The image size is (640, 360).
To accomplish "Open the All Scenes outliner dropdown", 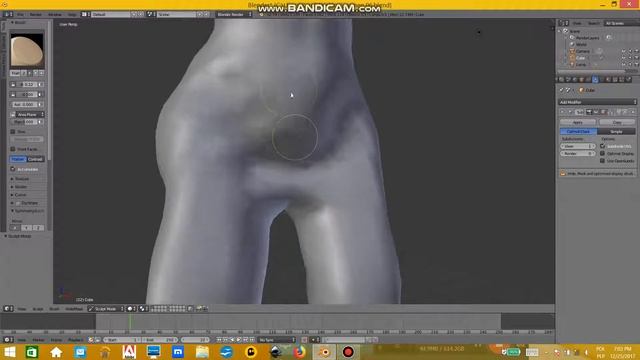I will tap(621, 23).
